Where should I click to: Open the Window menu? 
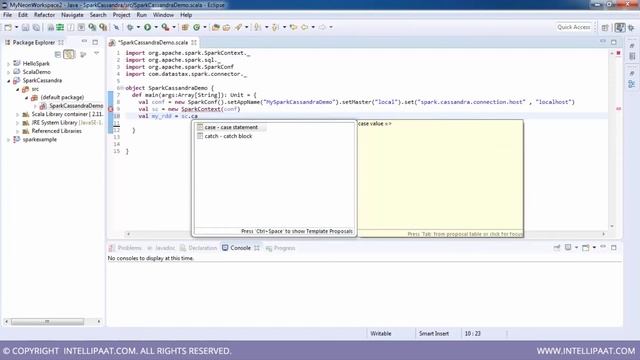(x=163, y=15)
